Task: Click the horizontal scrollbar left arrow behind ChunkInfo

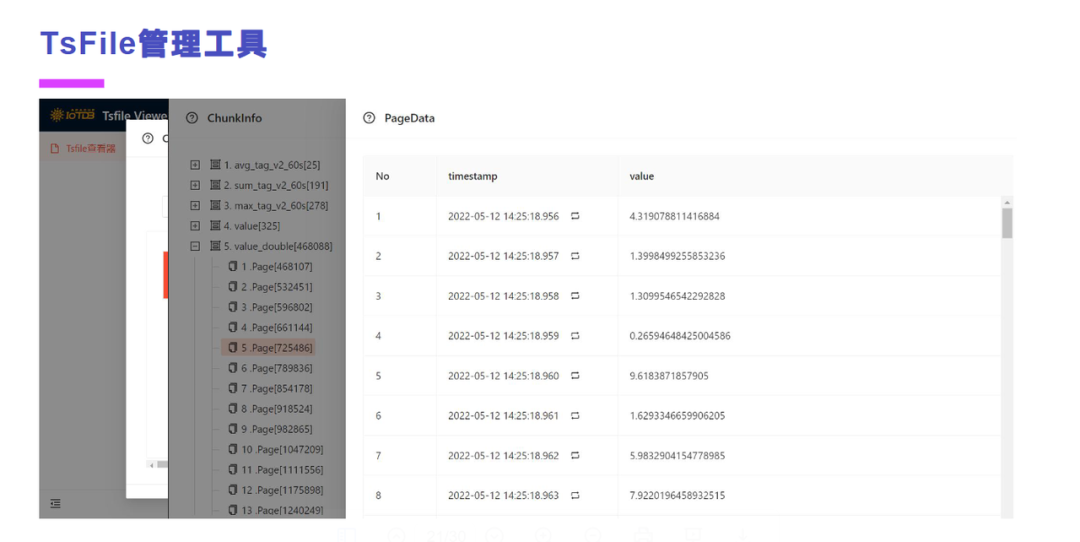Action: coord(152,465)
